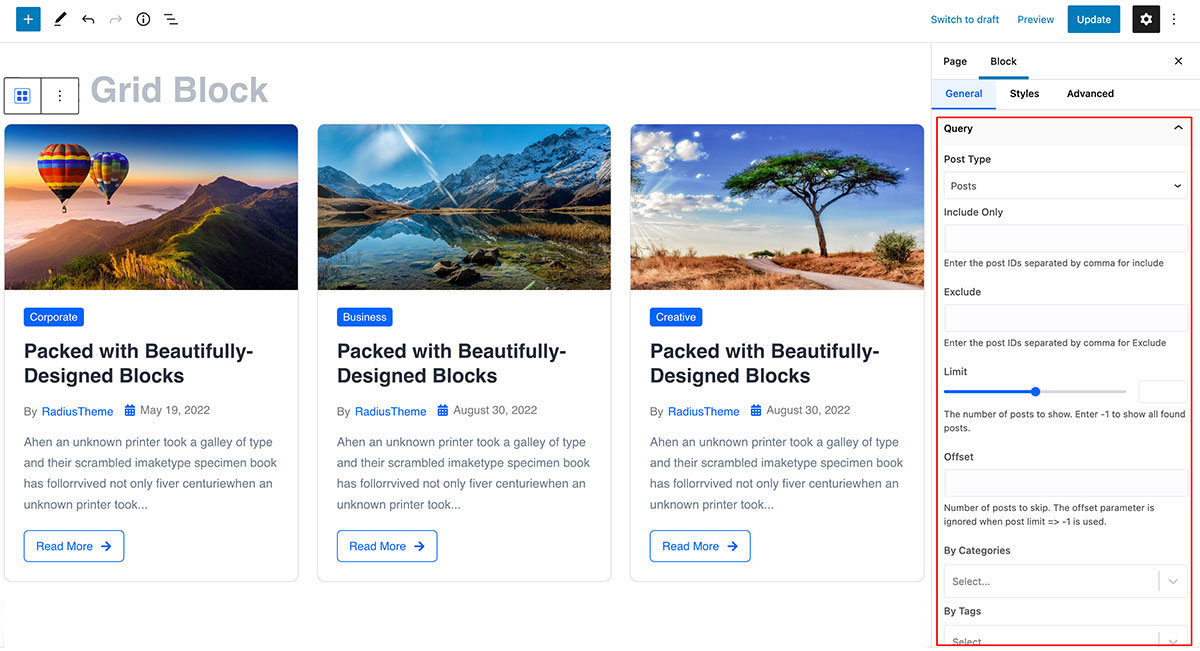This screenshot has width=1200, height=651.
Task: Click the arrow in the Business card's Read More
Action: point(419,546)
